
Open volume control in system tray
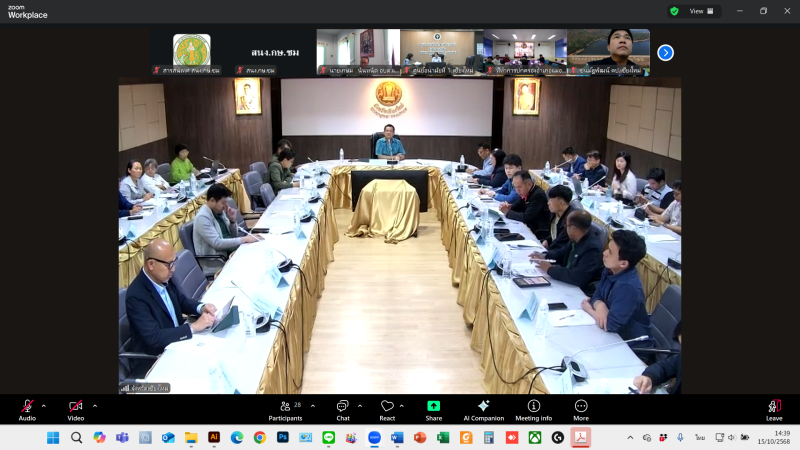tap(732, 438)
